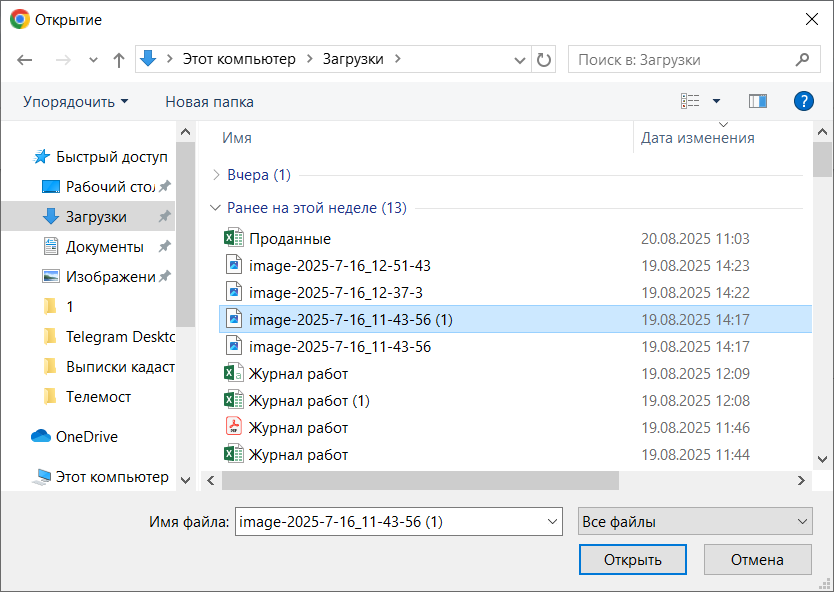Open the Все файлы file type dropdown
834x592 pixels.
click(x=695, y=522)
